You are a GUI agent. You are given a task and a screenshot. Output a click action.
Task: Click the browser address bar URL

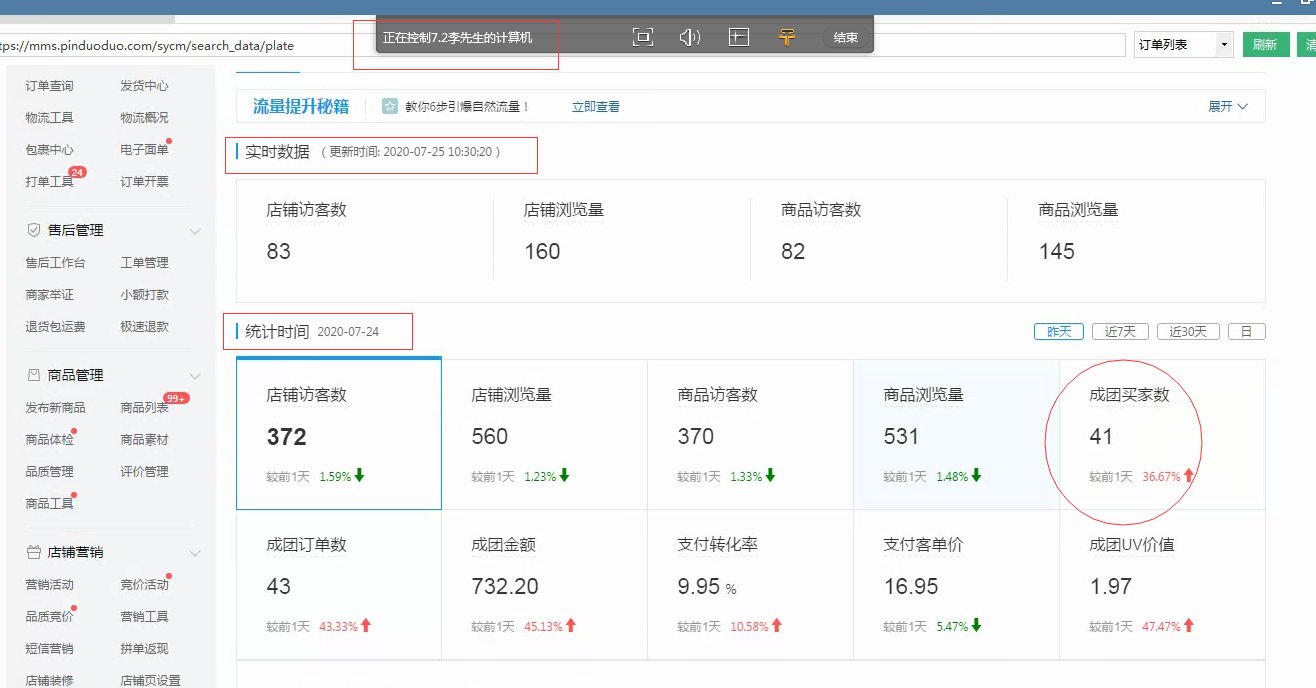point(146,45)
